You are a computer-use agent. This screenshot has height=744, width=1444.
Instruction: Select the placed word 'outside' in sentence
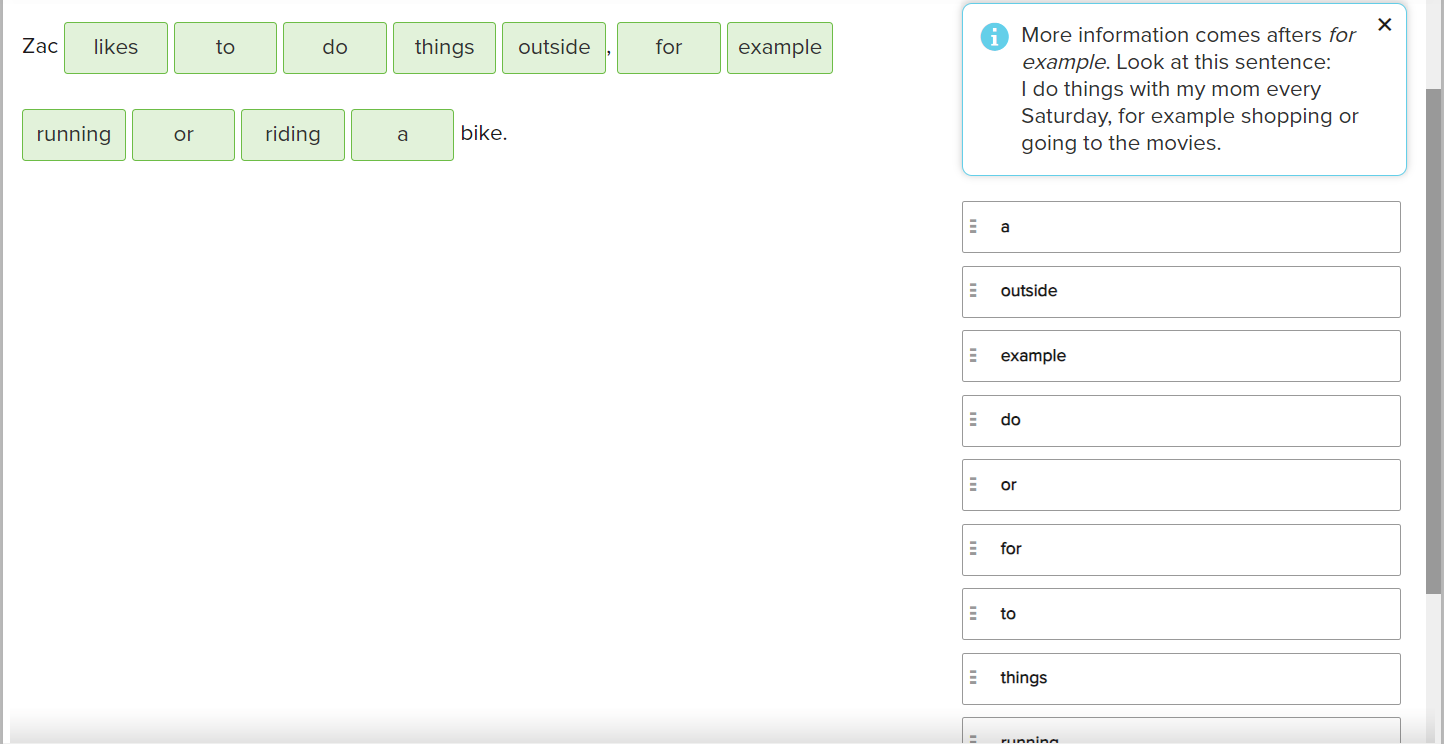click(554, 48)
